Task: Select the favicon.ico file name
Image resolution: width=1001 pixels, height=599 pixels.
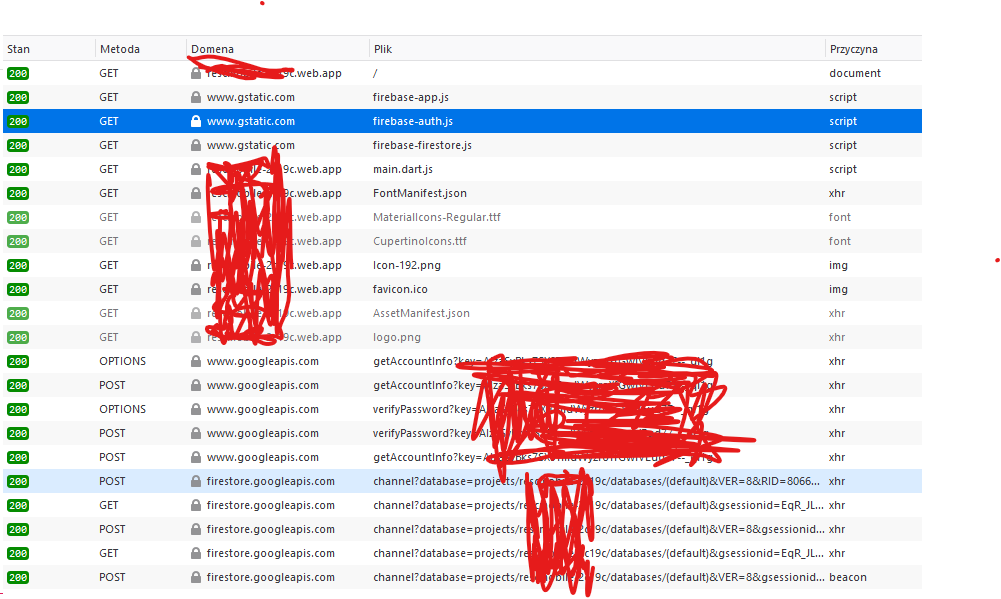Action: click(x=400, y=289)
